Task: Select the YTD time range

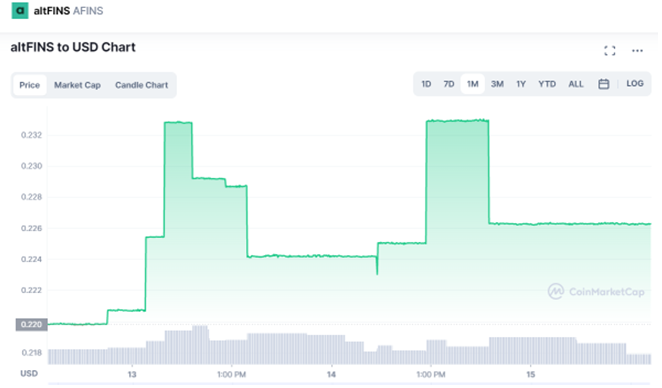Action: pyautogui.click(x=547, y=84)
